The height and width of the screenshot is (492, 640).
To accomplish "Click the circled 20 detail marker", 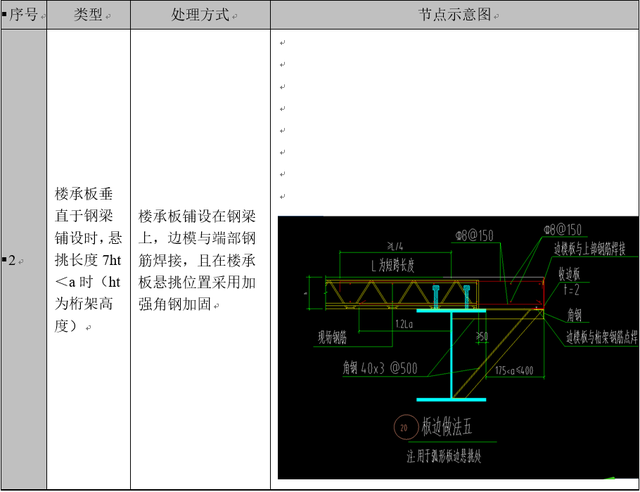I will [405, 426].
